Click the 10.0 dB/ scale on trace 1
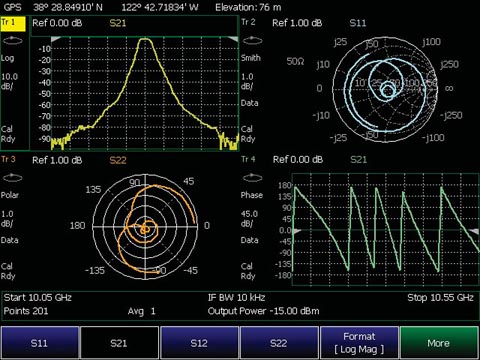The image size is (480, 360). point(9,82)
